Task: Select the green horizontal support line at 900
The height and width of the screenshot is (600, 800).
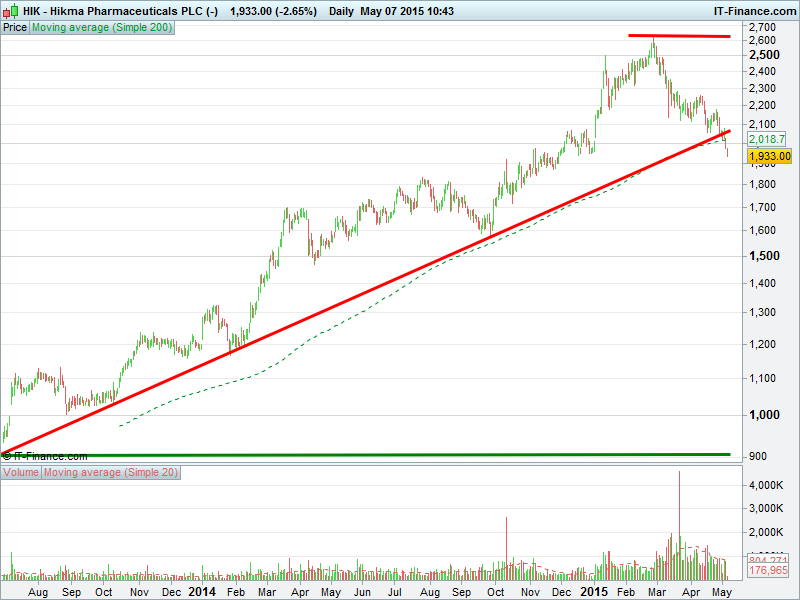Action: point(366,454)
